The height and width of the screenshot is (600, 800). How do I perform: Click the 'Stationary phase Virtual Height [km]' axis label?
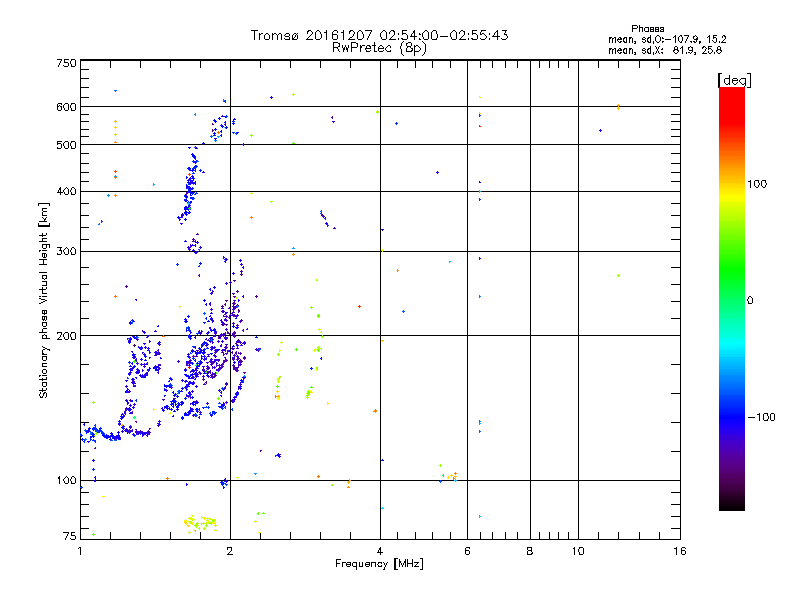[43, 300]
